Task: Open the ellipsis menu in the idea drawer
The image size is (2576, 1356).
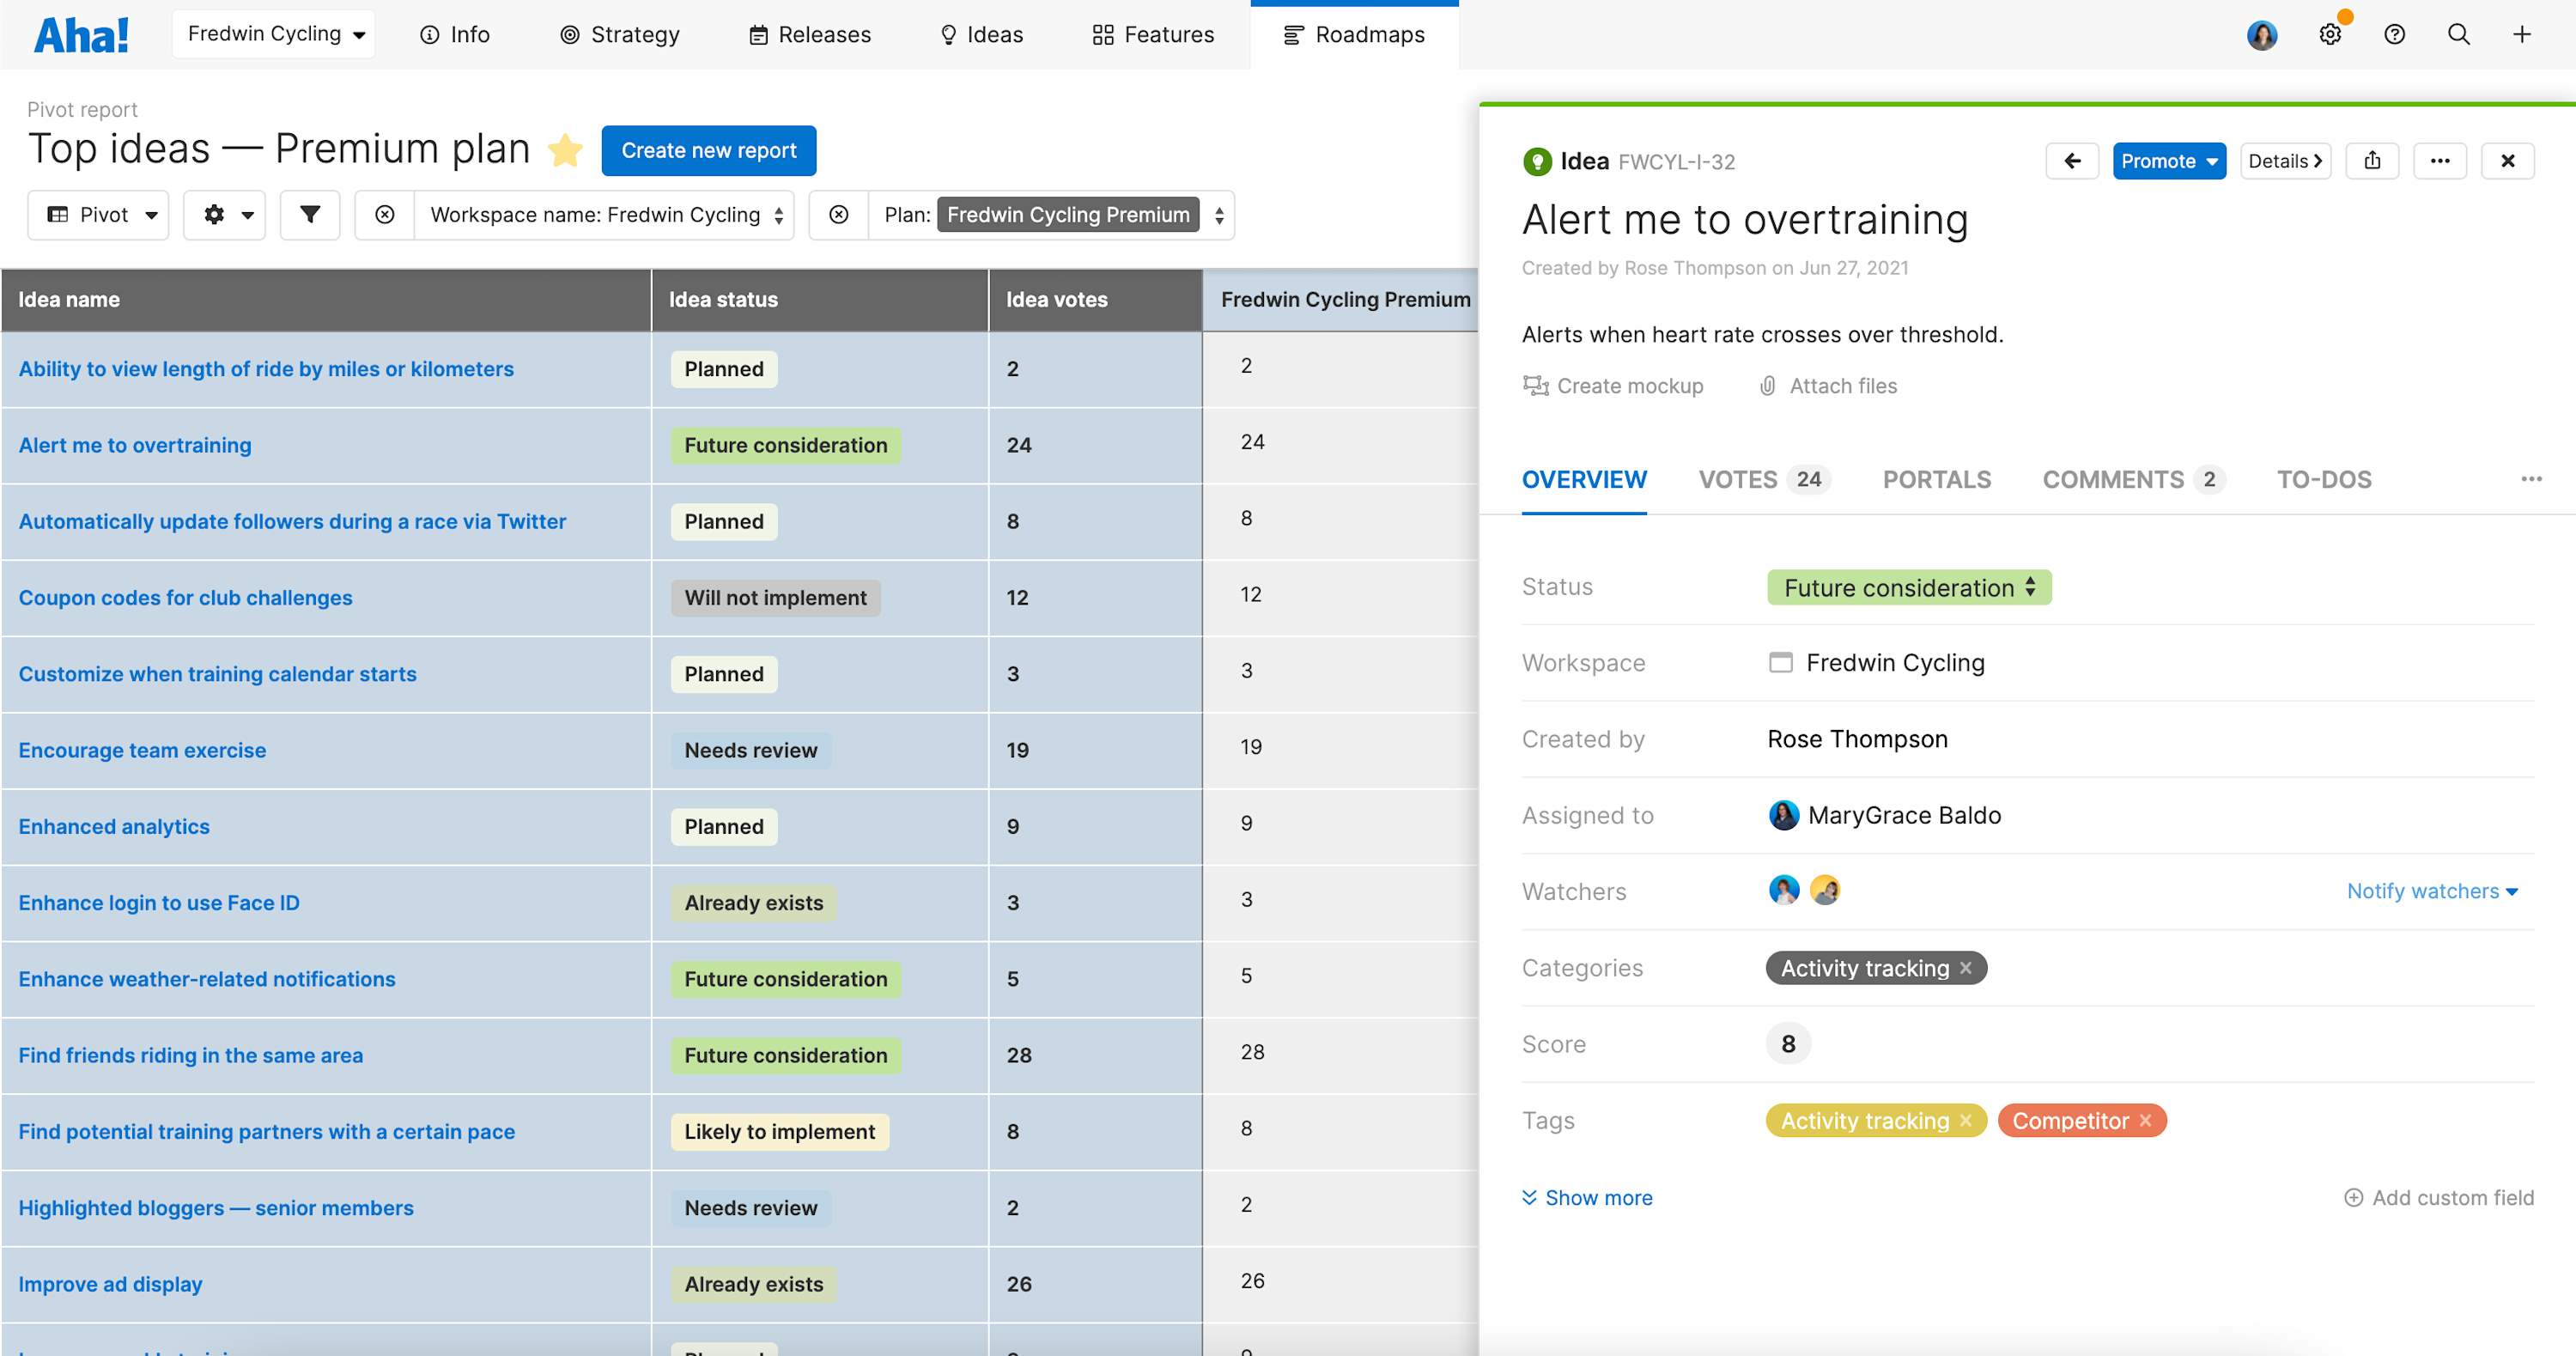Action: 2440,160
